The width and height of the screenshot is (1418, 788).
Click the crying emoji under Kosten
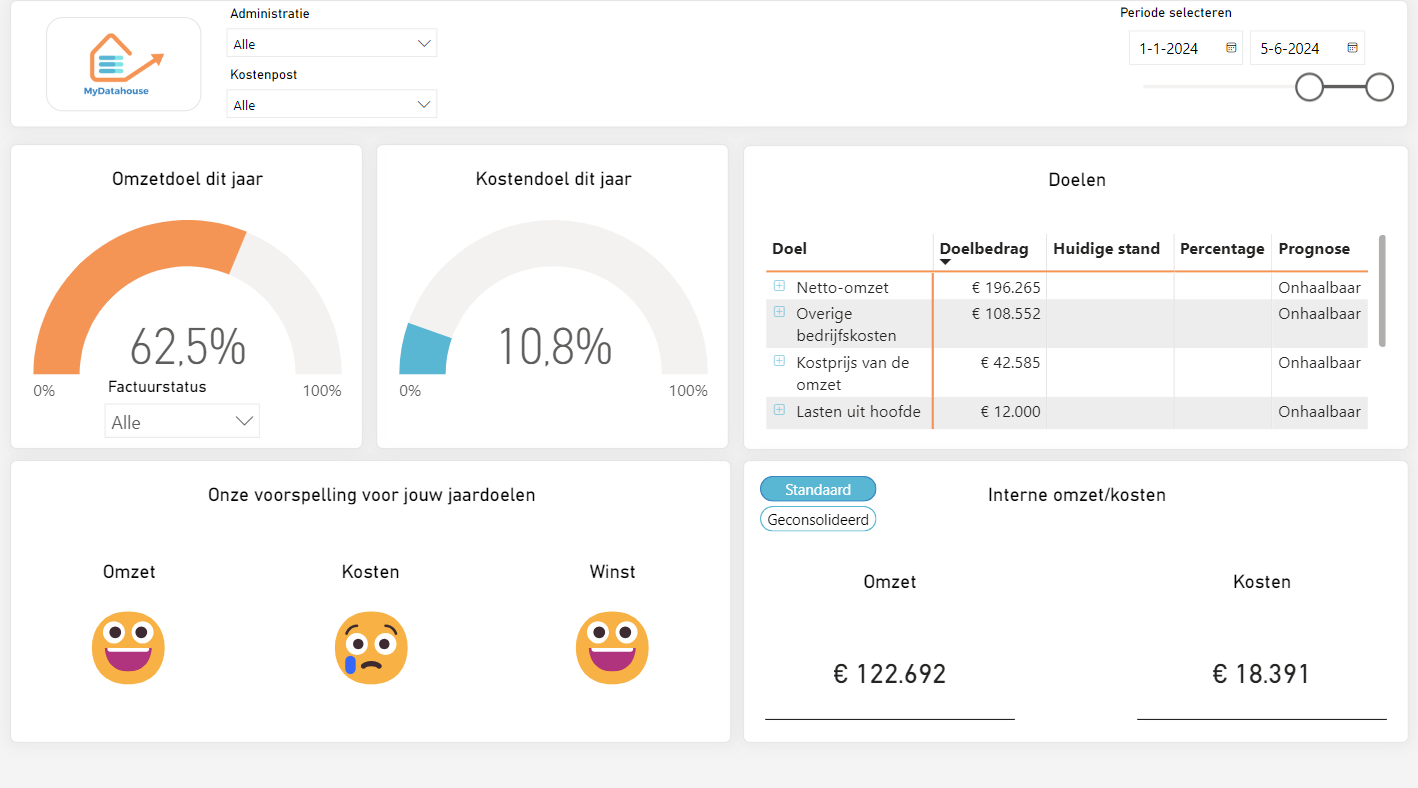pyautogui.click(x=371, y=648)
